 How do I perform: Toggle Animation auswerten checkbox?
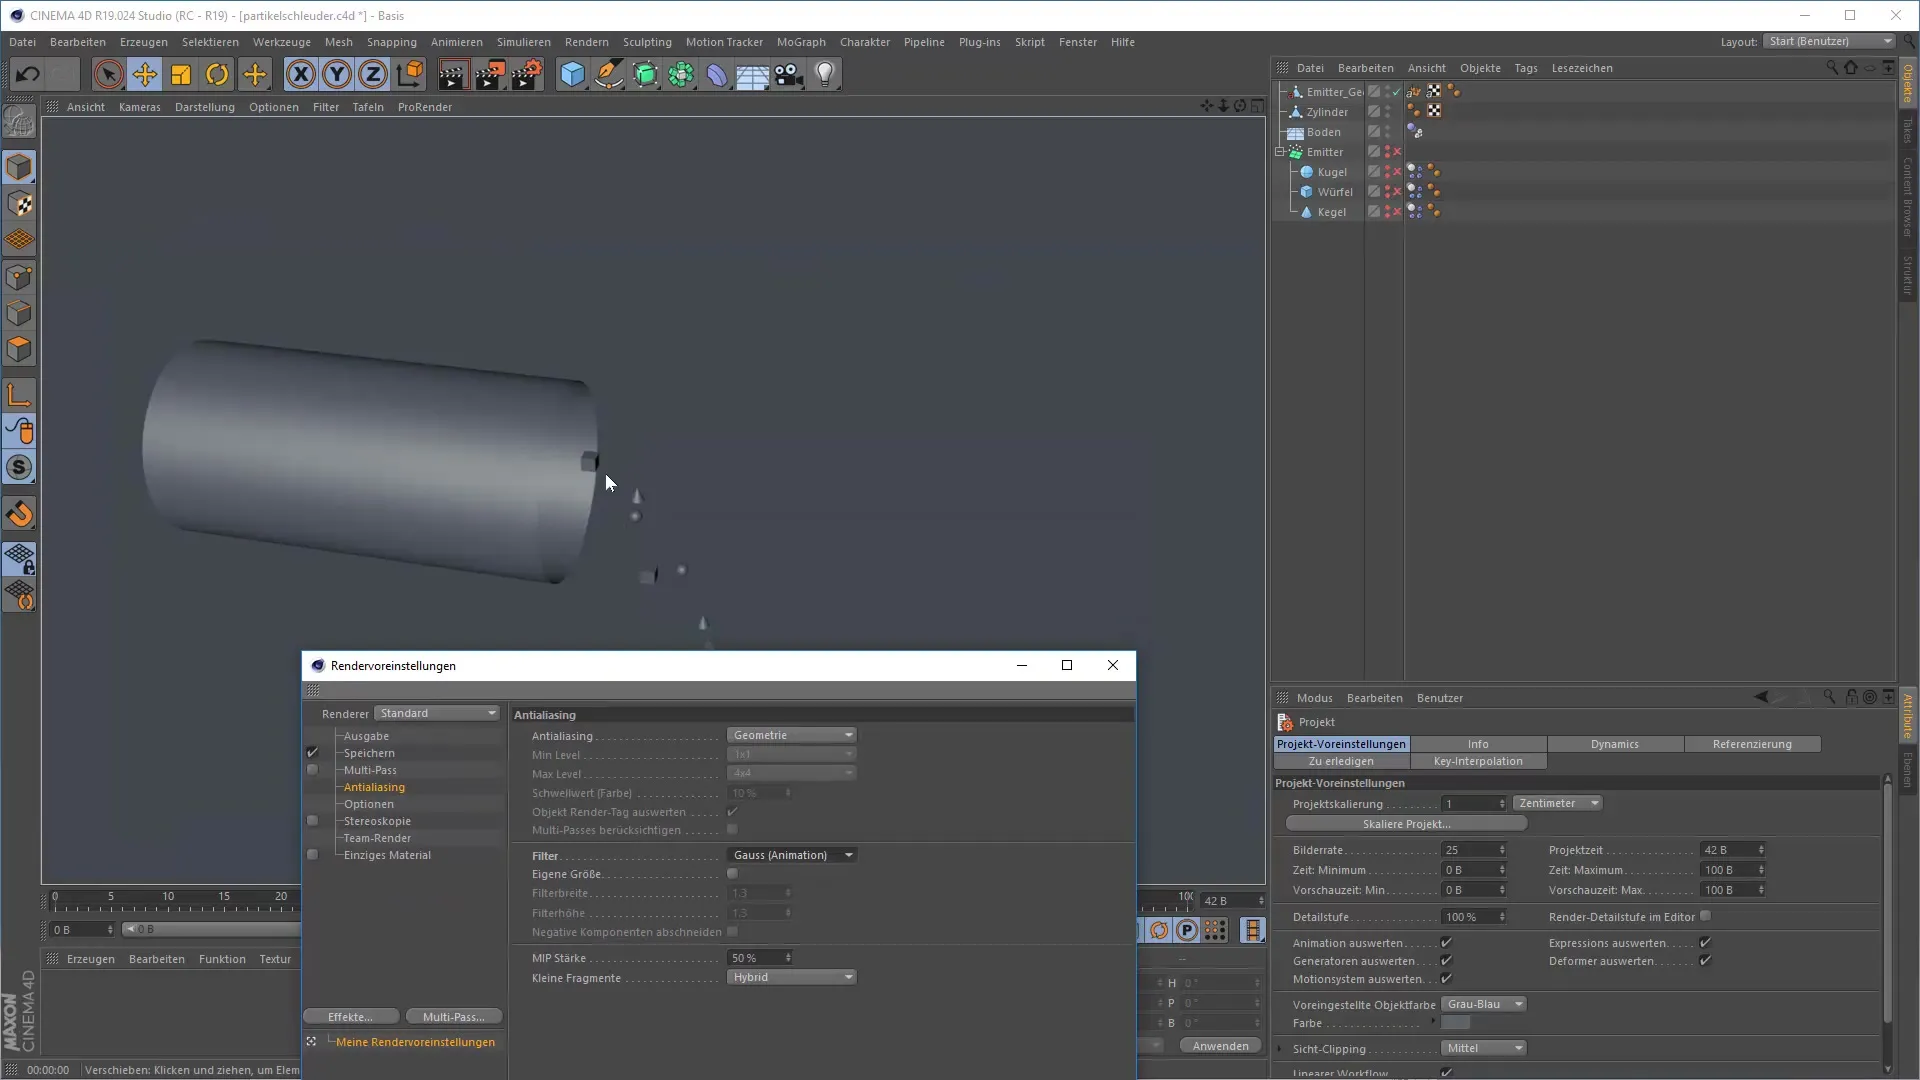[x=1446, y=943]
